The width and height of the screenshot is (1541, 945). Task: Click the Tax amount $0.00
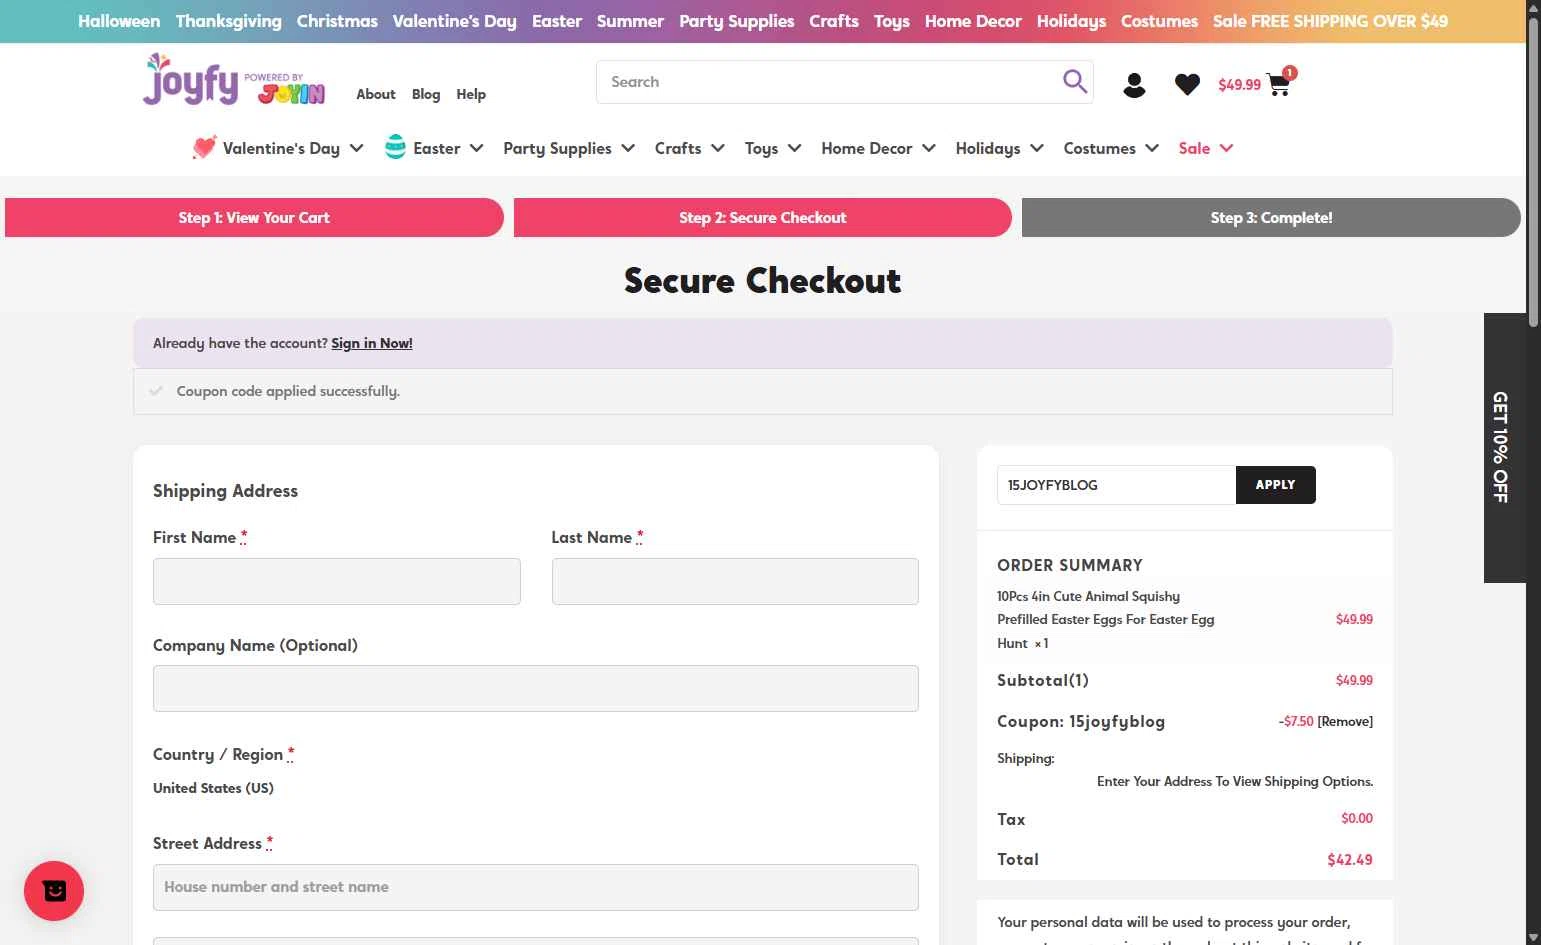(x=1357, y=818)
